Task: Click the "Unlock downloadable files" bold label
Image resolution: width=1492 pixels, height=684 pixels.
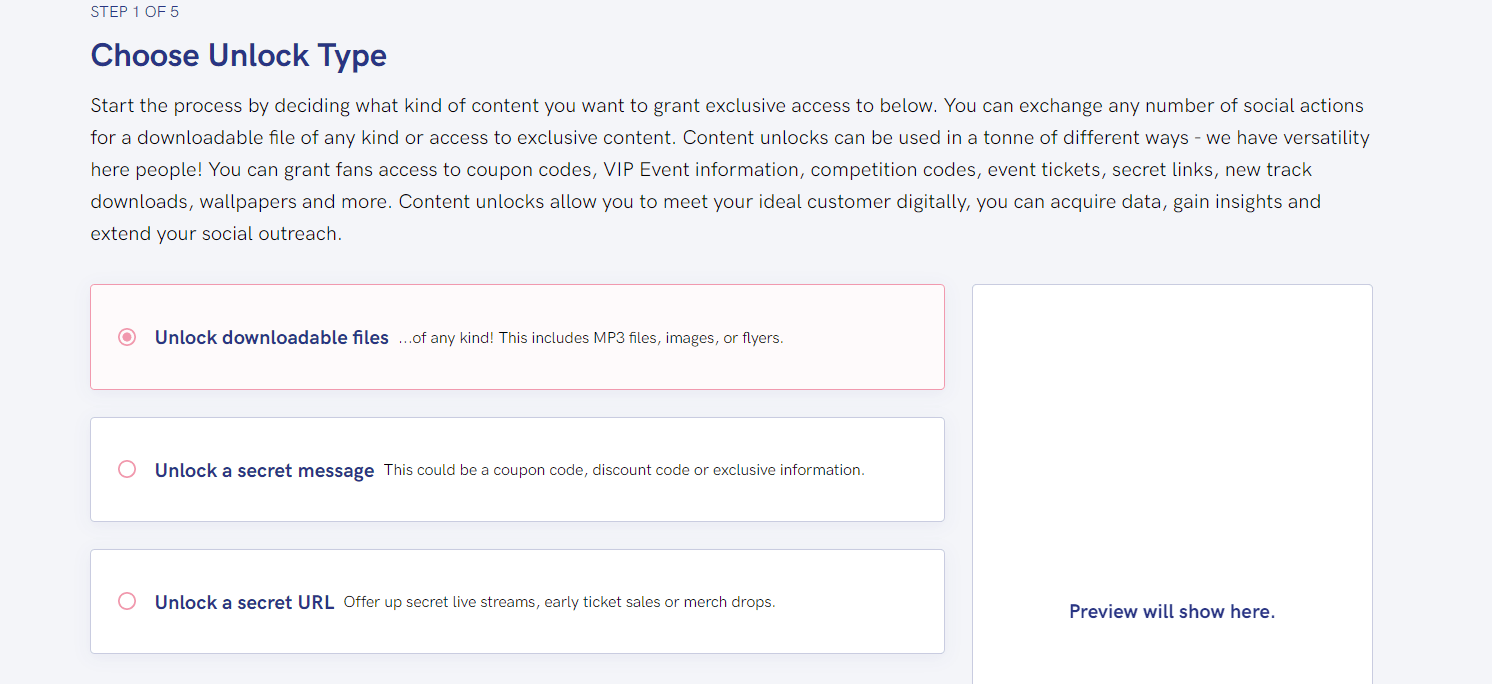Action: click(271, 337)
